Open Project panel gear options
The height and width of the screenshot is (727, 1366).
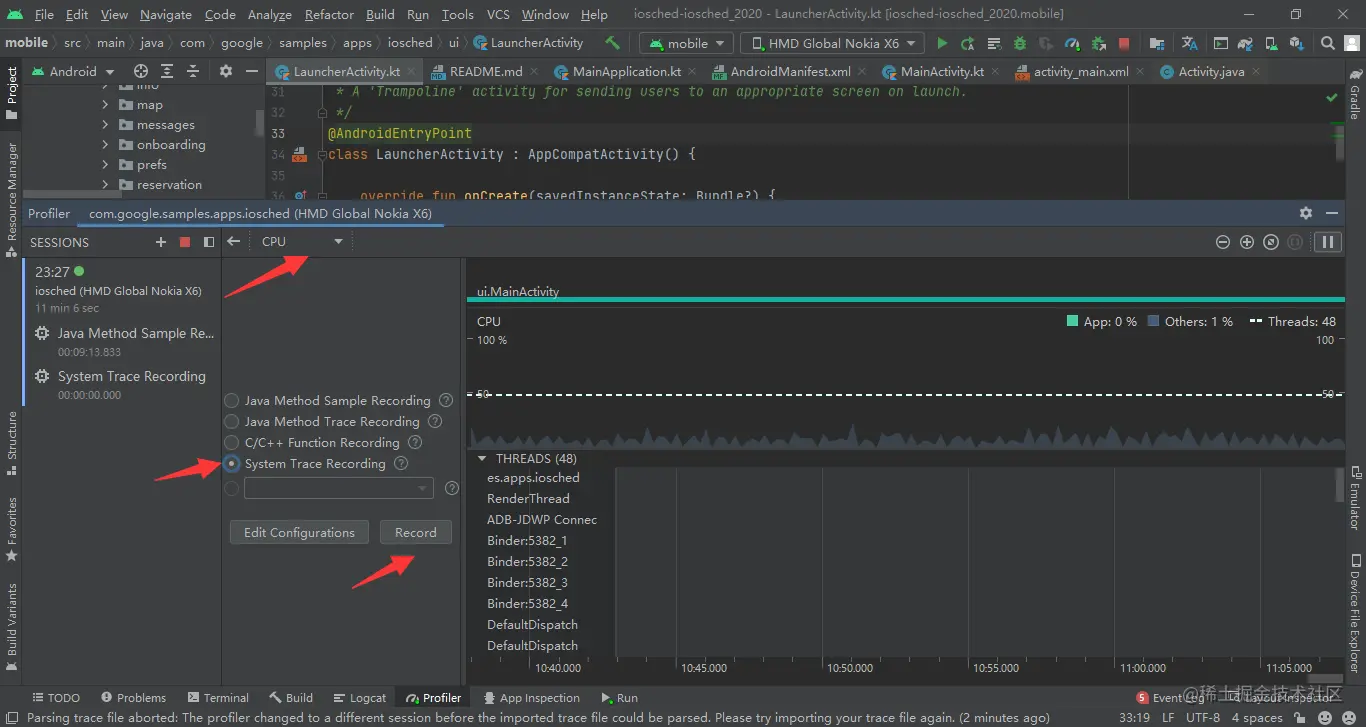(x=225, y=71)
